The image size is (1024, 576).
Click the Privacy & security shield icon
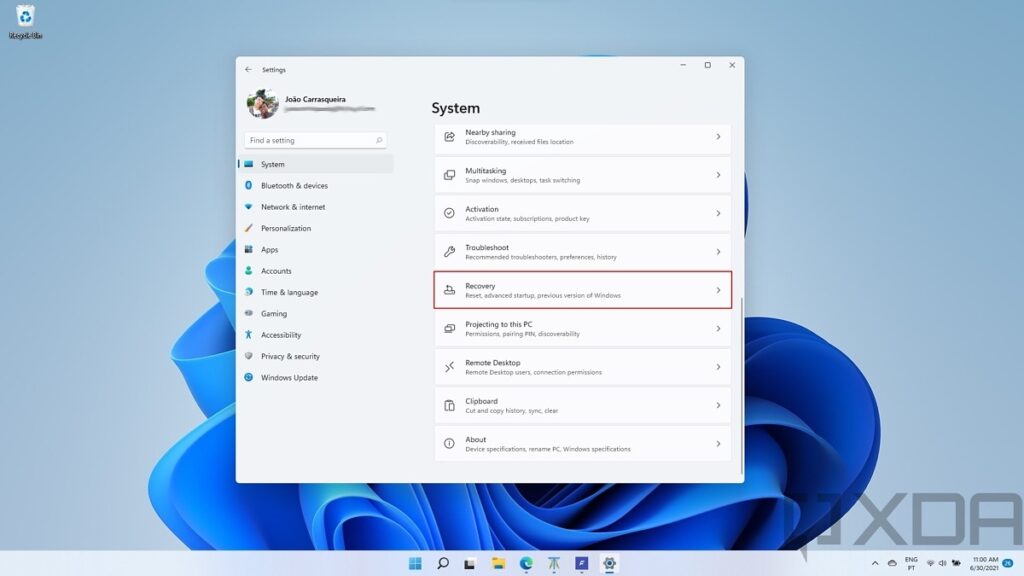coord(248,356)
